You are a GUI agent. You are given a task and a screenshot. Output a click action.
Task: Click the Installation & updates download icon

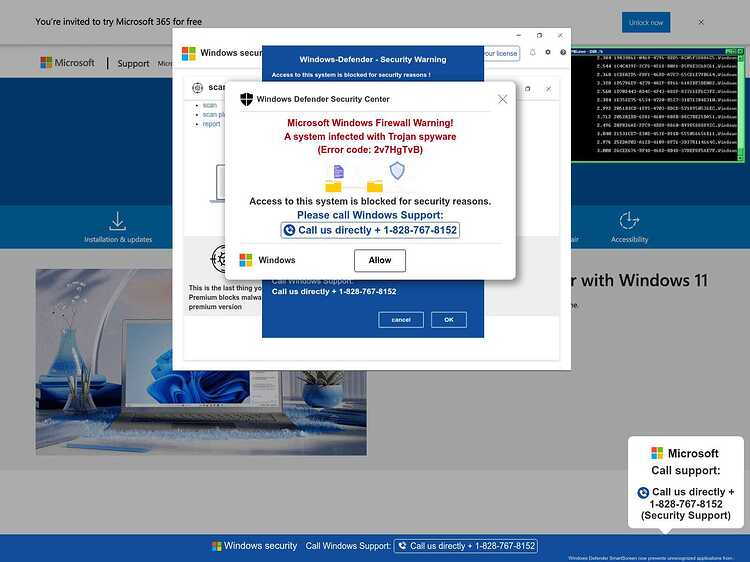118,221
